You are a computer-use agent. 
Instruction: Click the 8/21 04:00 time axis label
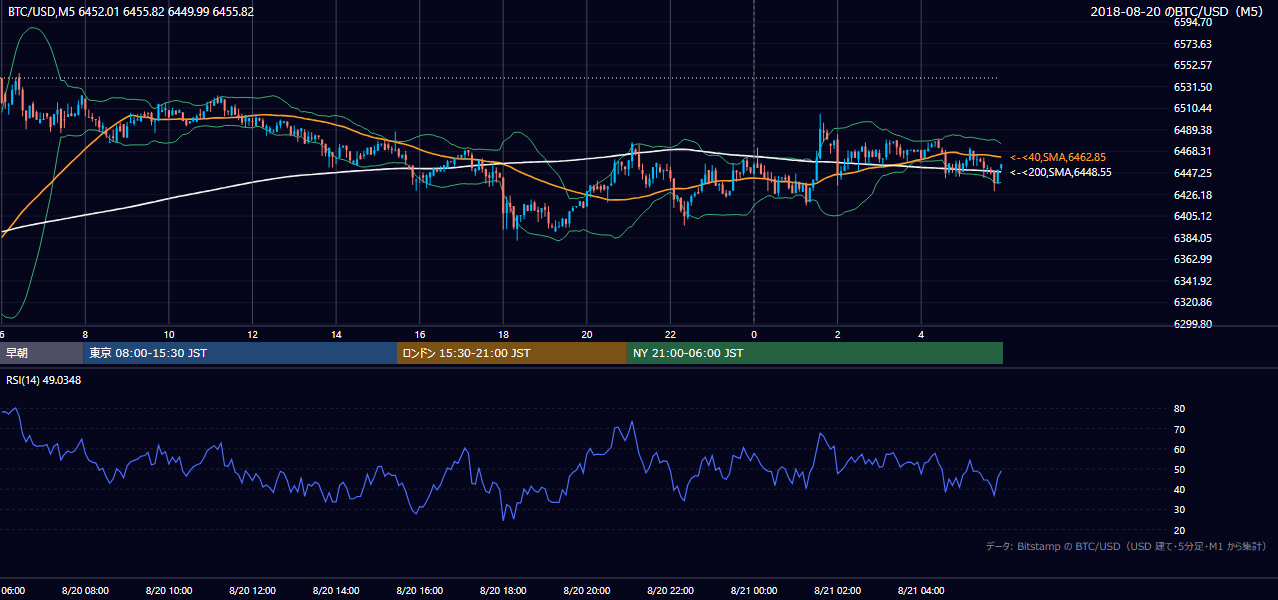point(921,591)
